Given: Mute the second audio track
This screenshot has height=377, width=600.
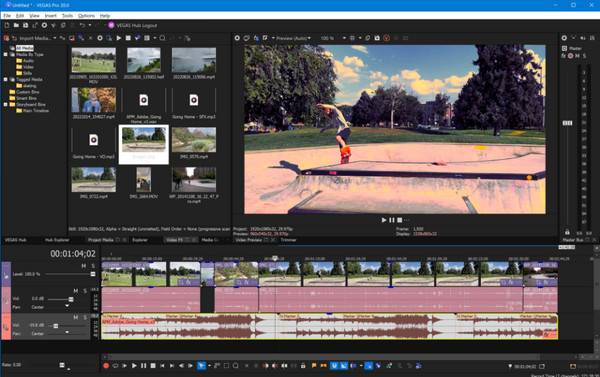Looking at the screenshot, I should tap(76, 317).
